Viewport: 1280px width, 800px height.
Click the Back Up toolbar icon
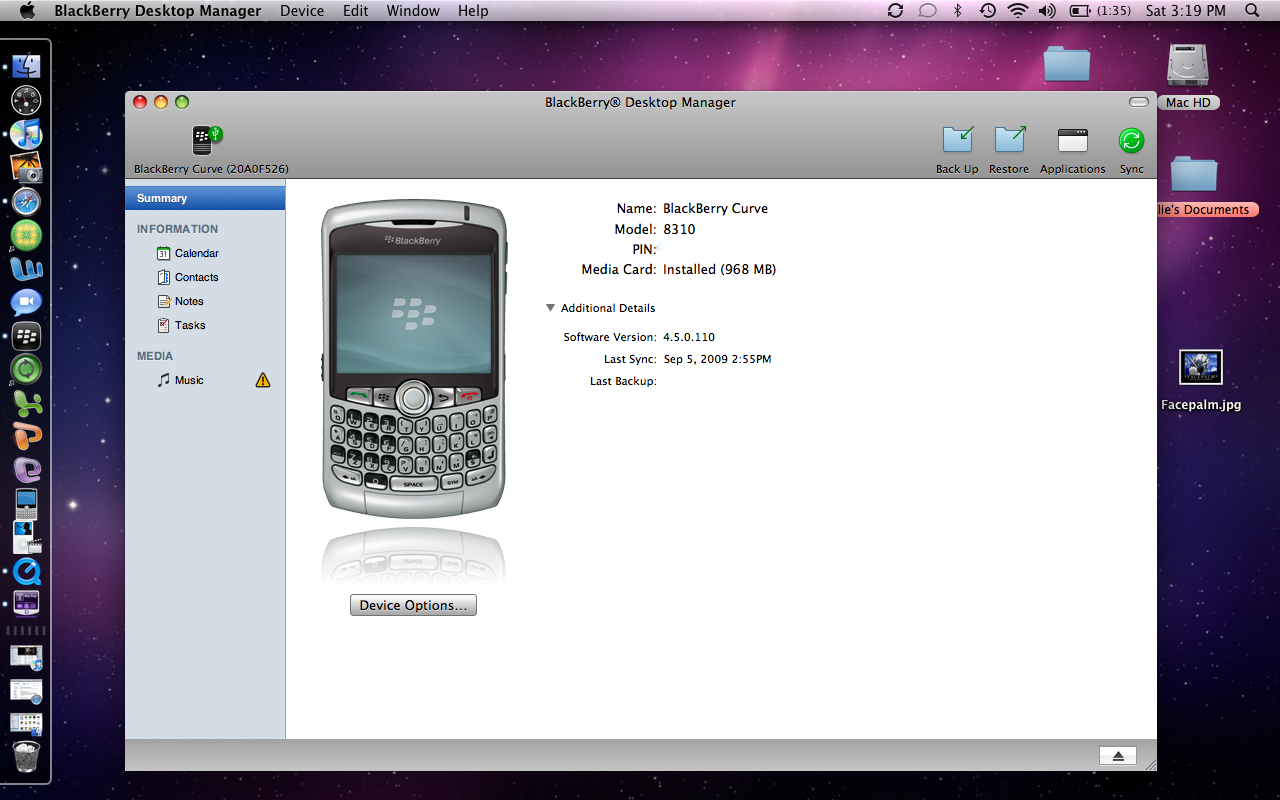pyautogui.click(x=957, y=140)
